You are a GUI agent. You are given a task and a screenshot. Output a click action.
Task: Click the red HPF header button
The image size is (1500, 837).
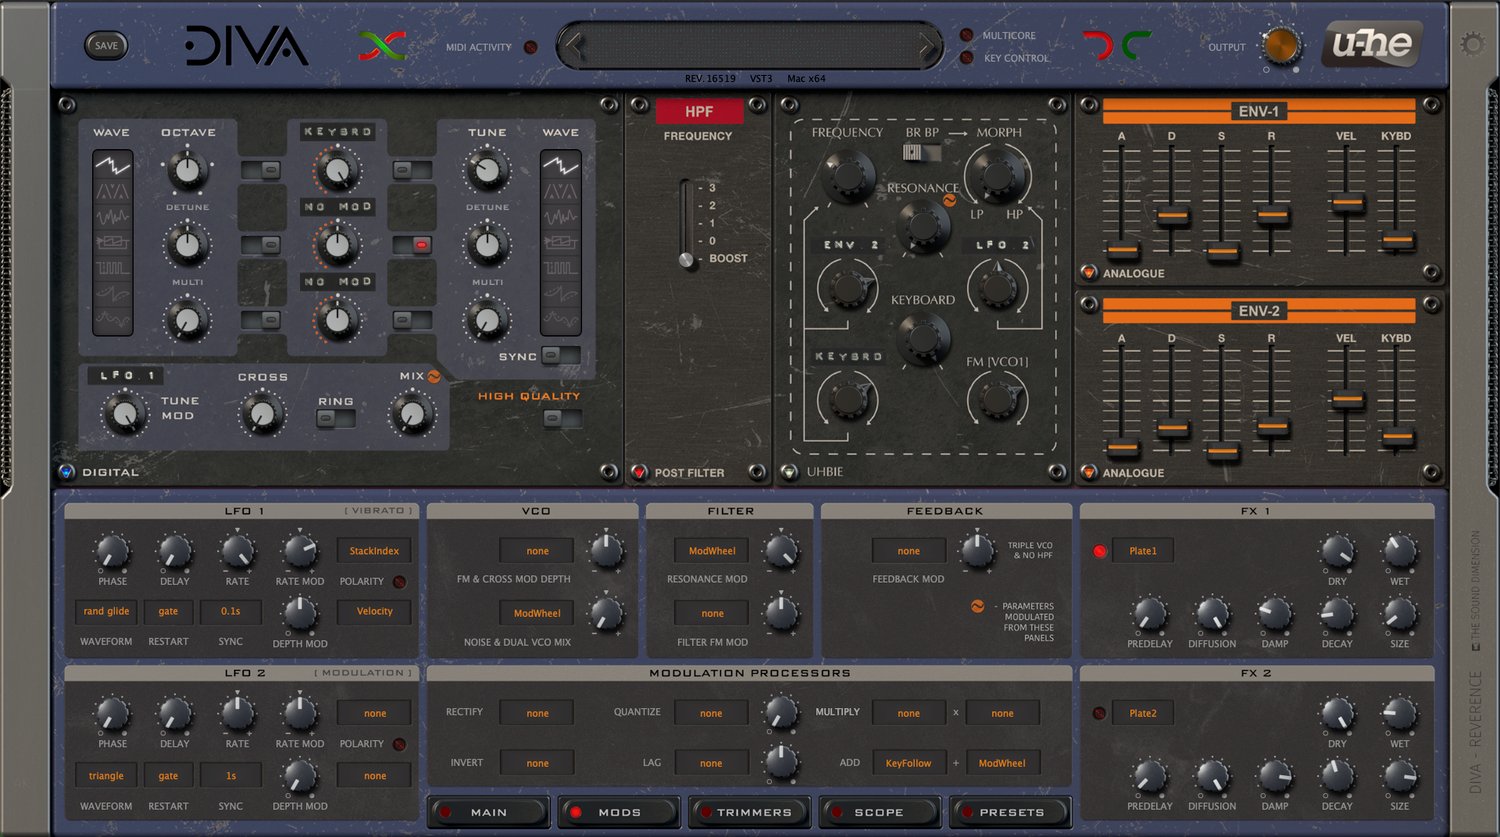click(699, 111)
